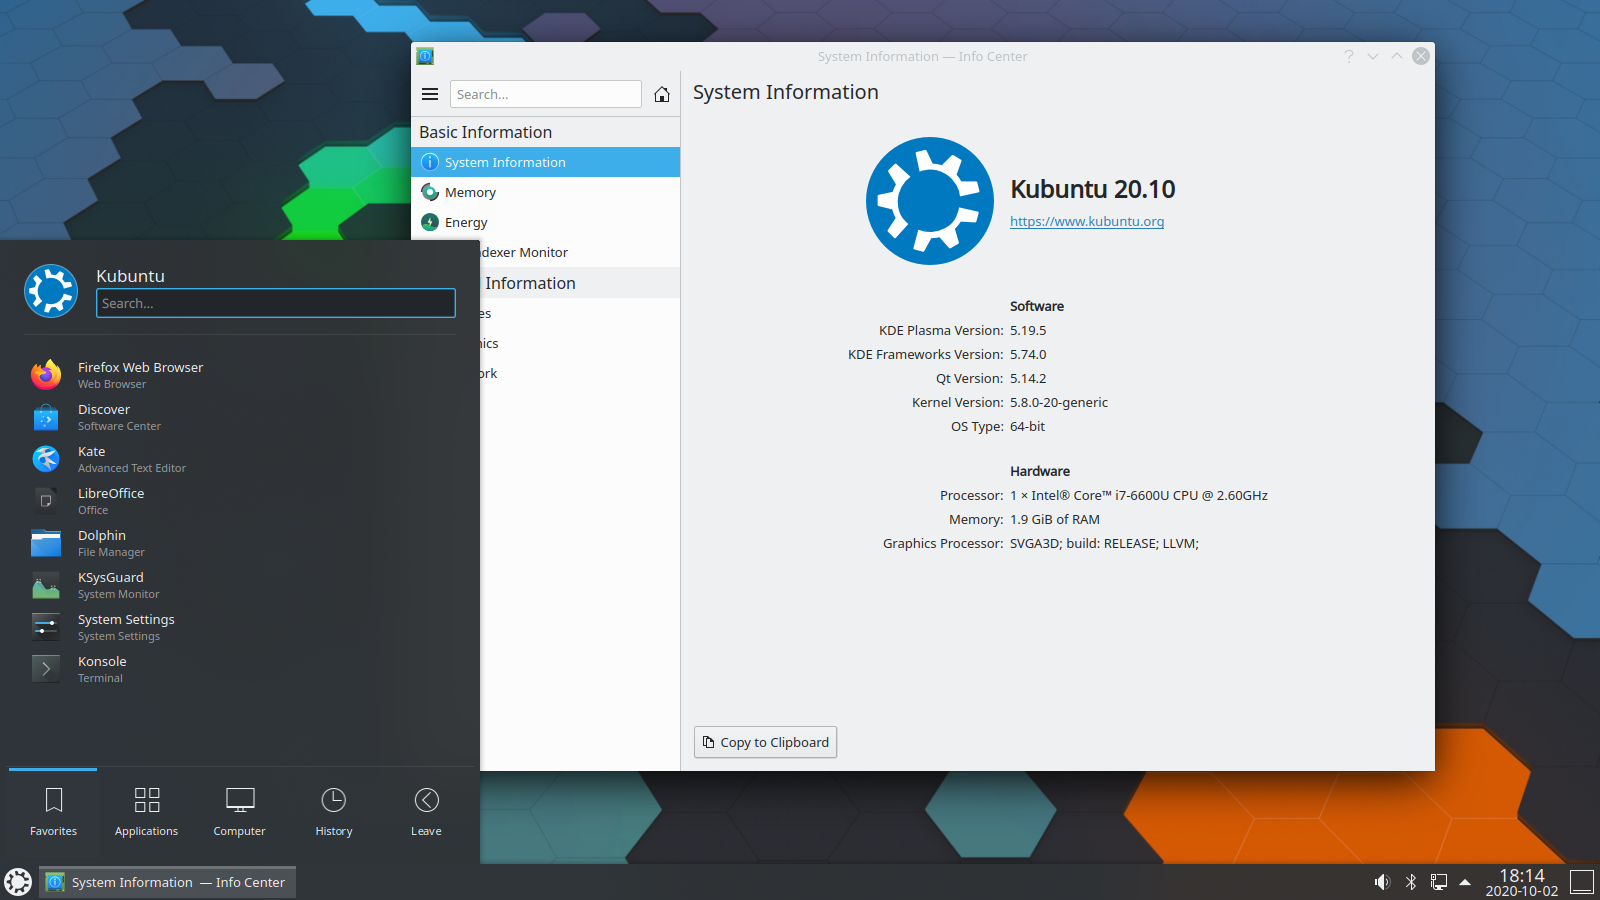
Task: Switch to the Computer tab
Action: [240, 812]
